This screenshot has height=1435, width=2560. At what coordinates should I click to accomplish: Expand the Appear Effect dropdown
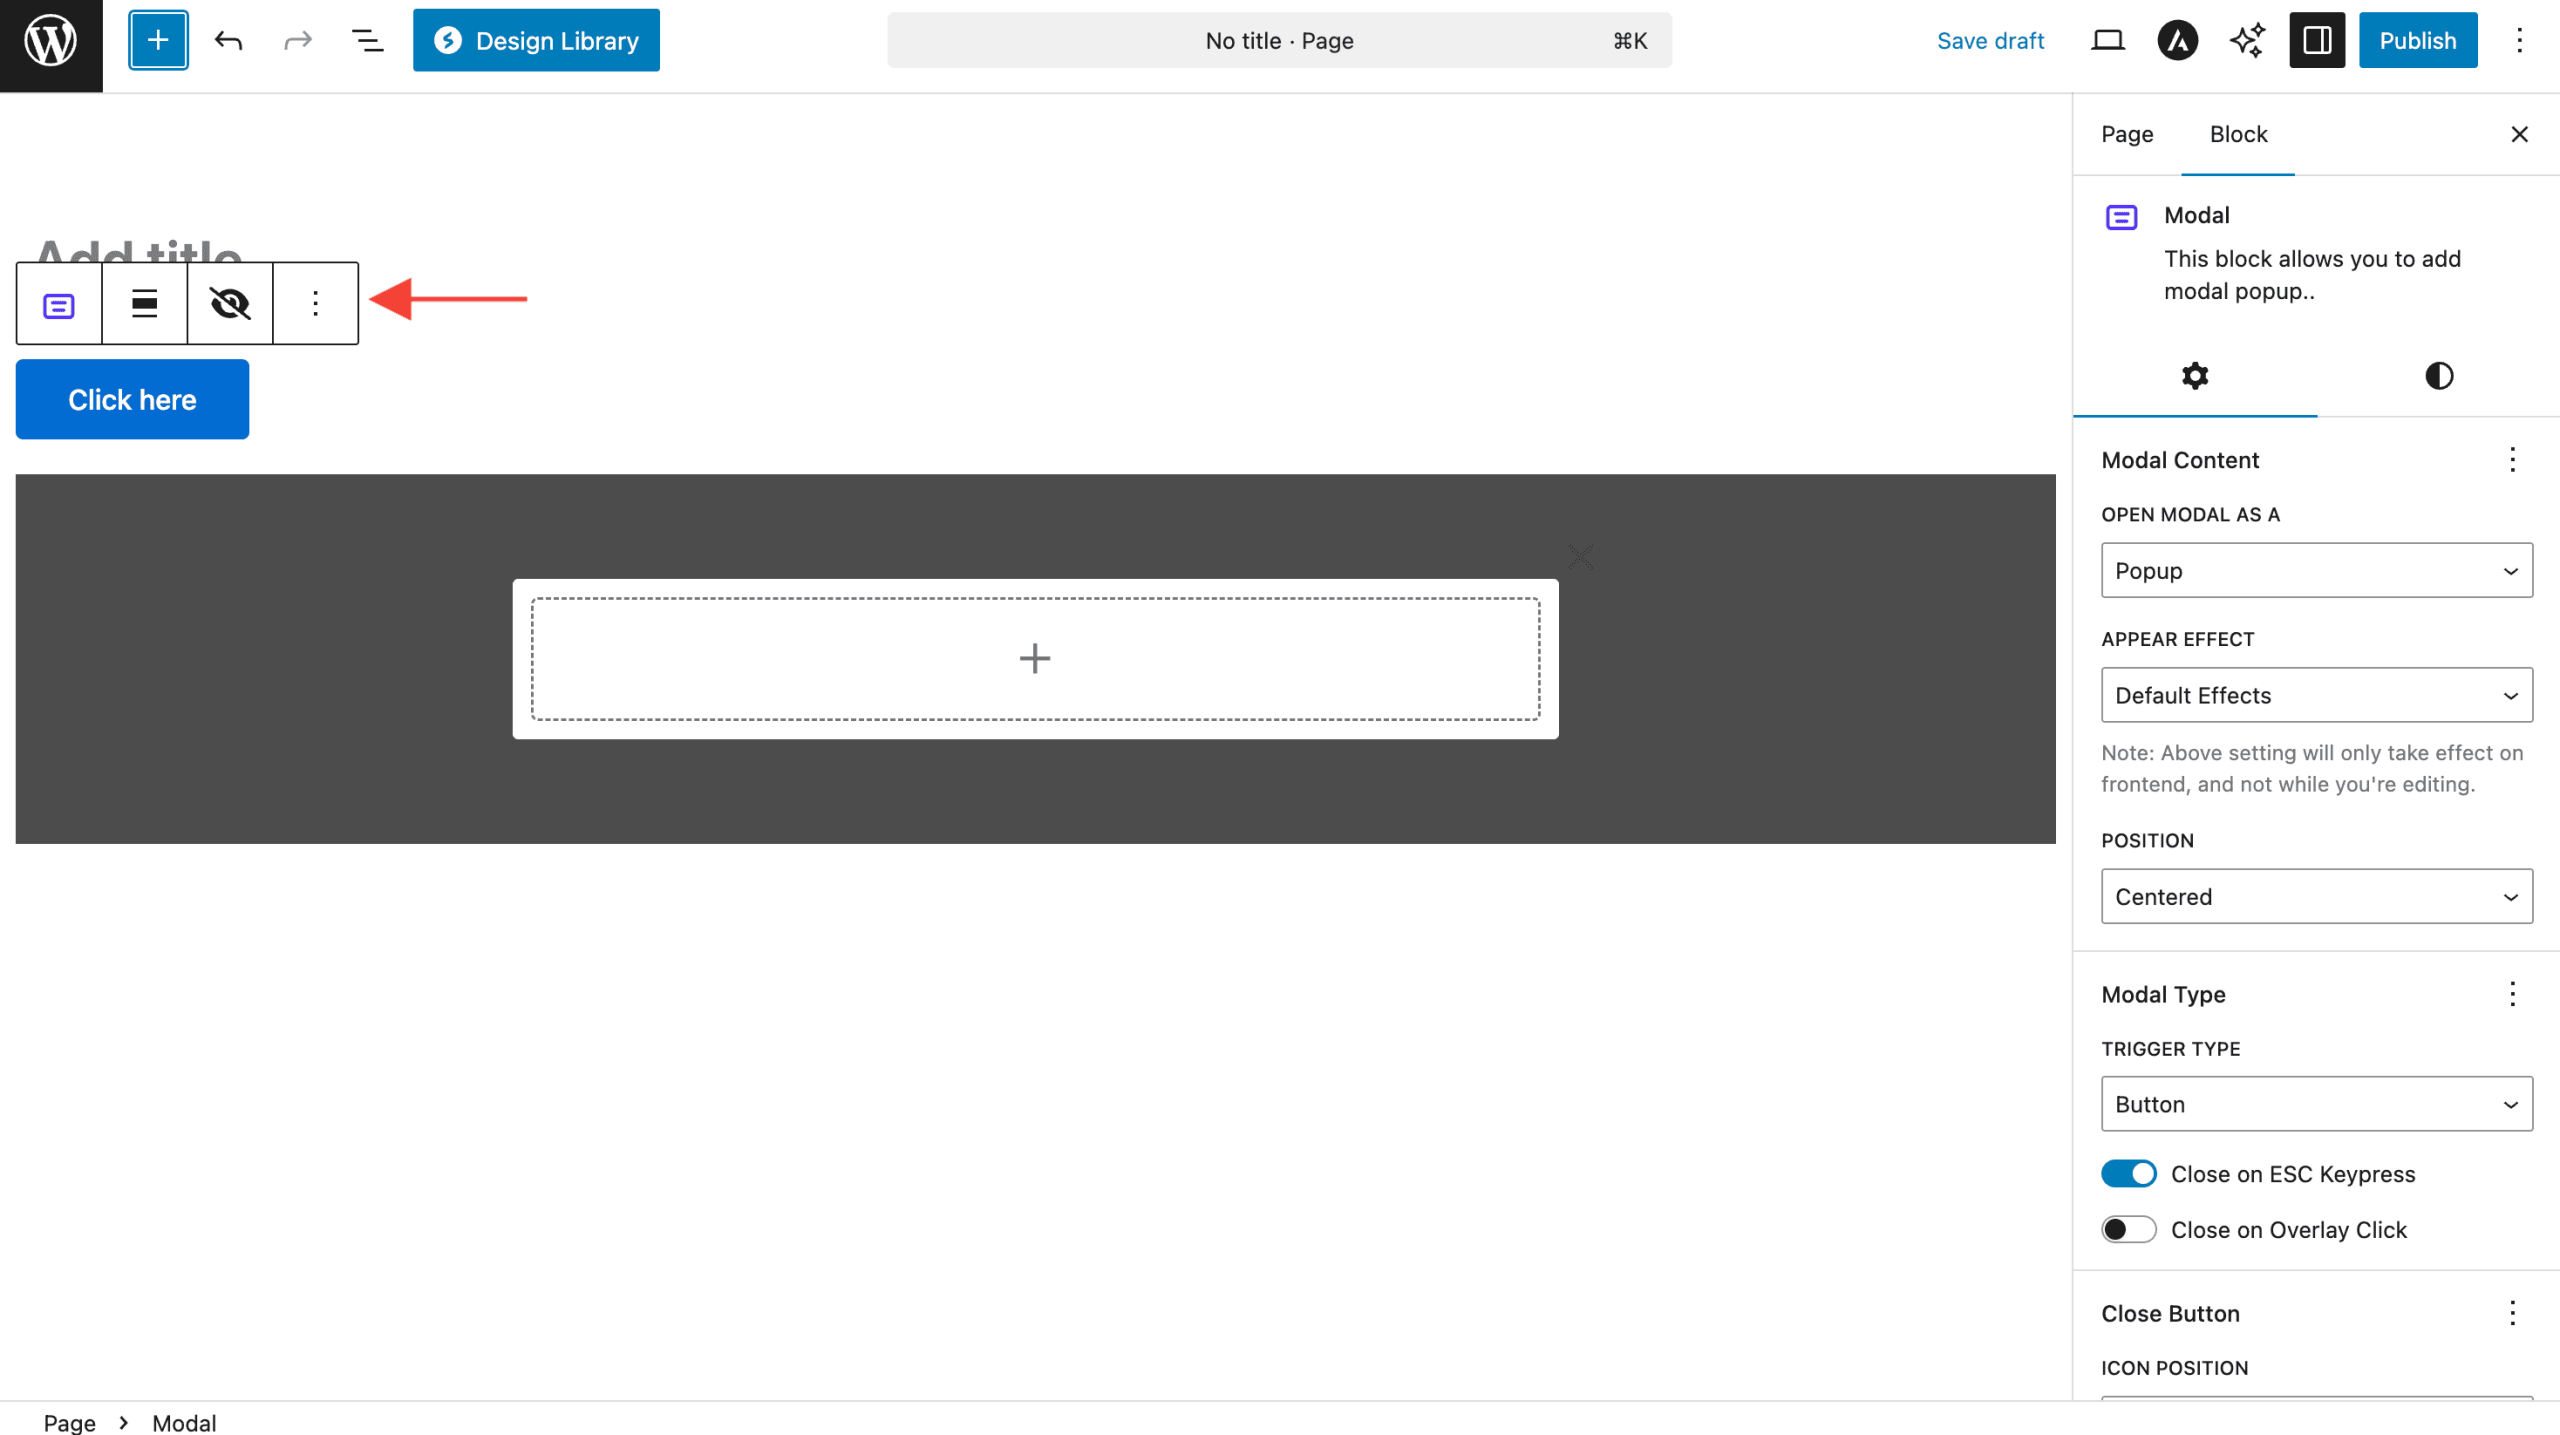2316,695
